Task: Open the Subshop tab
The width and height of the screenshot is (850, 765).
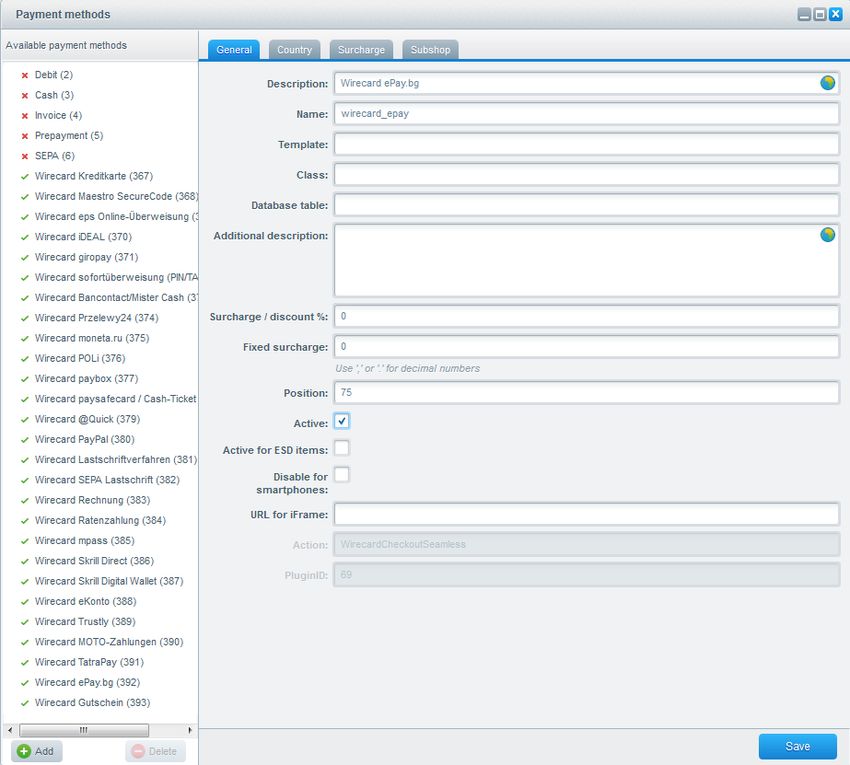Action: pyautogui.click(x=430, y=49)
